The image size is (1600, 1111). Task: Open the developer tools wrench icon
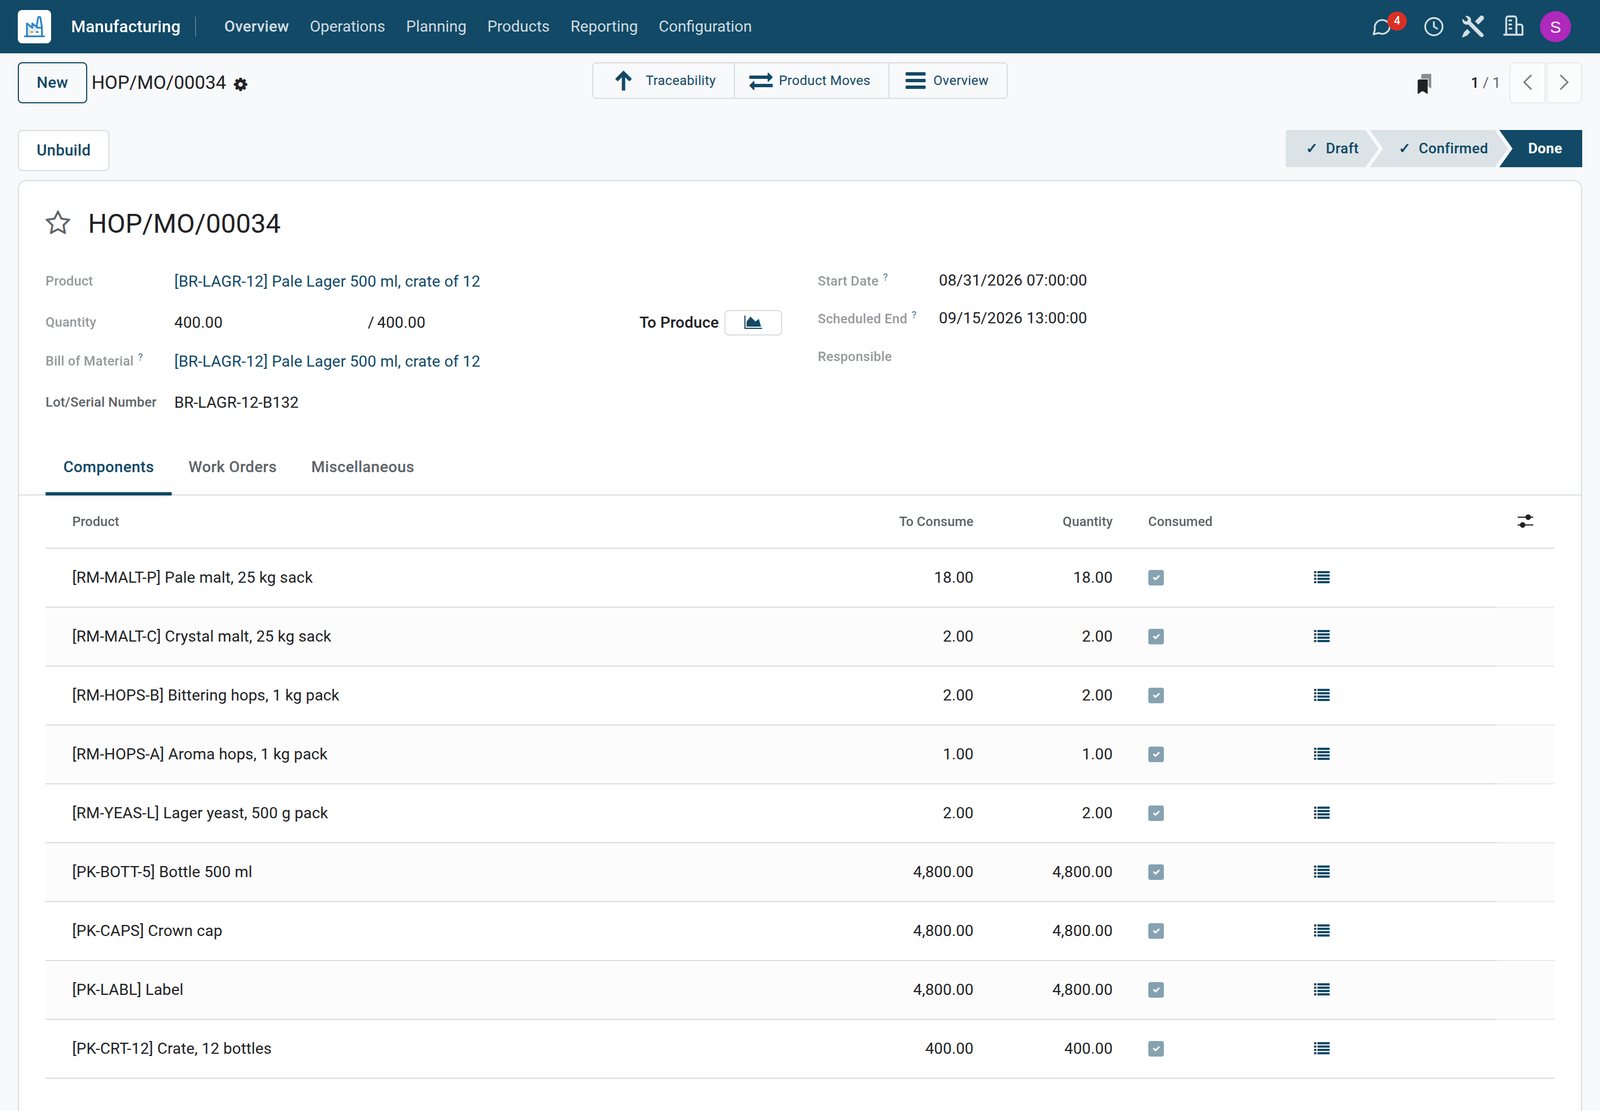pyautogui.click(x=1473, y=27)
